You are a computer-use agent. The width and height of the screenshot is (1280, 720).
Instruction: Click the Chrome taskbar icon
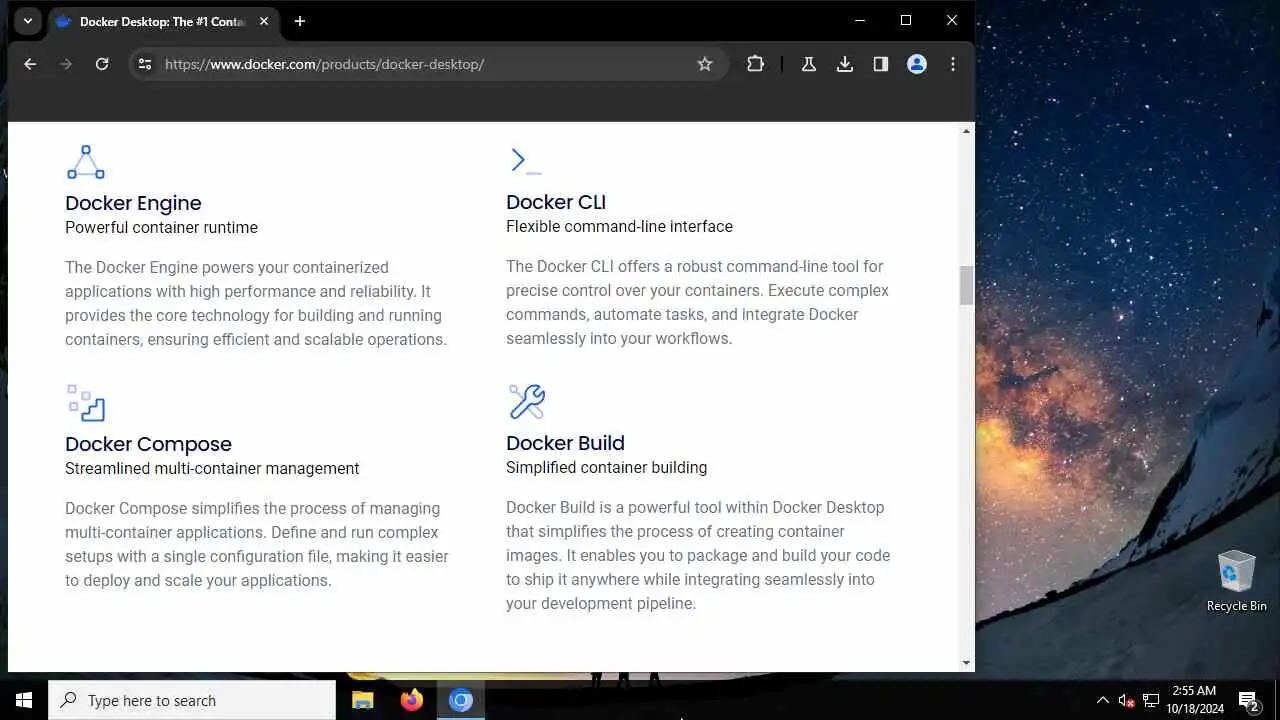(x=461, y=700)
